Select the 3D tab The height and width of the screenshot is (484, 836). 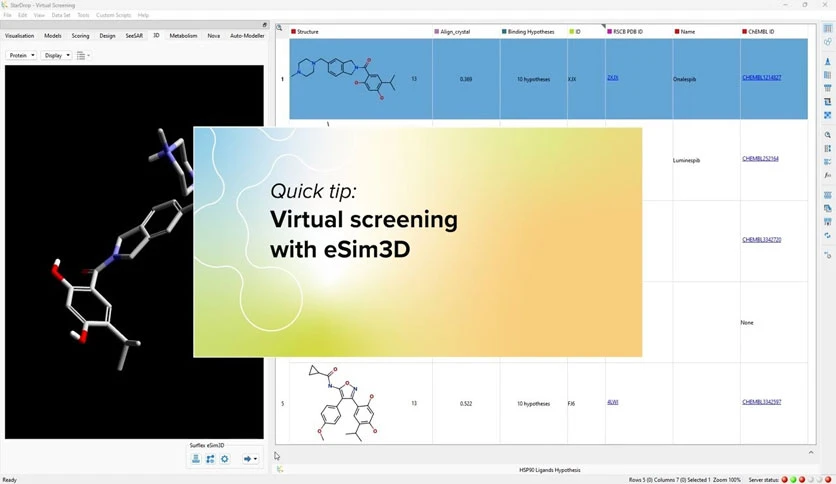tap(156, 35)
